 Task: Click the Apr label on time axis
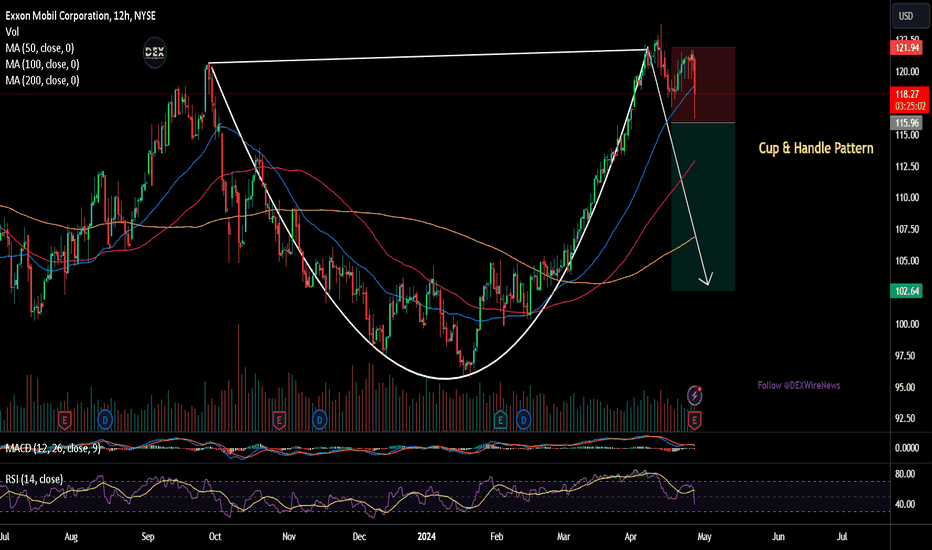(631, 536)
